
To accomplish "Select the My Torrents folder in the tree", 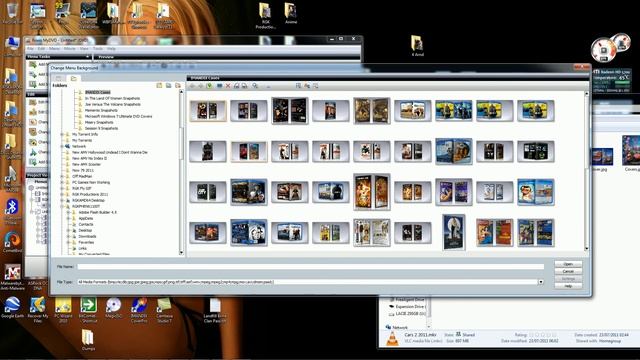I will (82, 140).
